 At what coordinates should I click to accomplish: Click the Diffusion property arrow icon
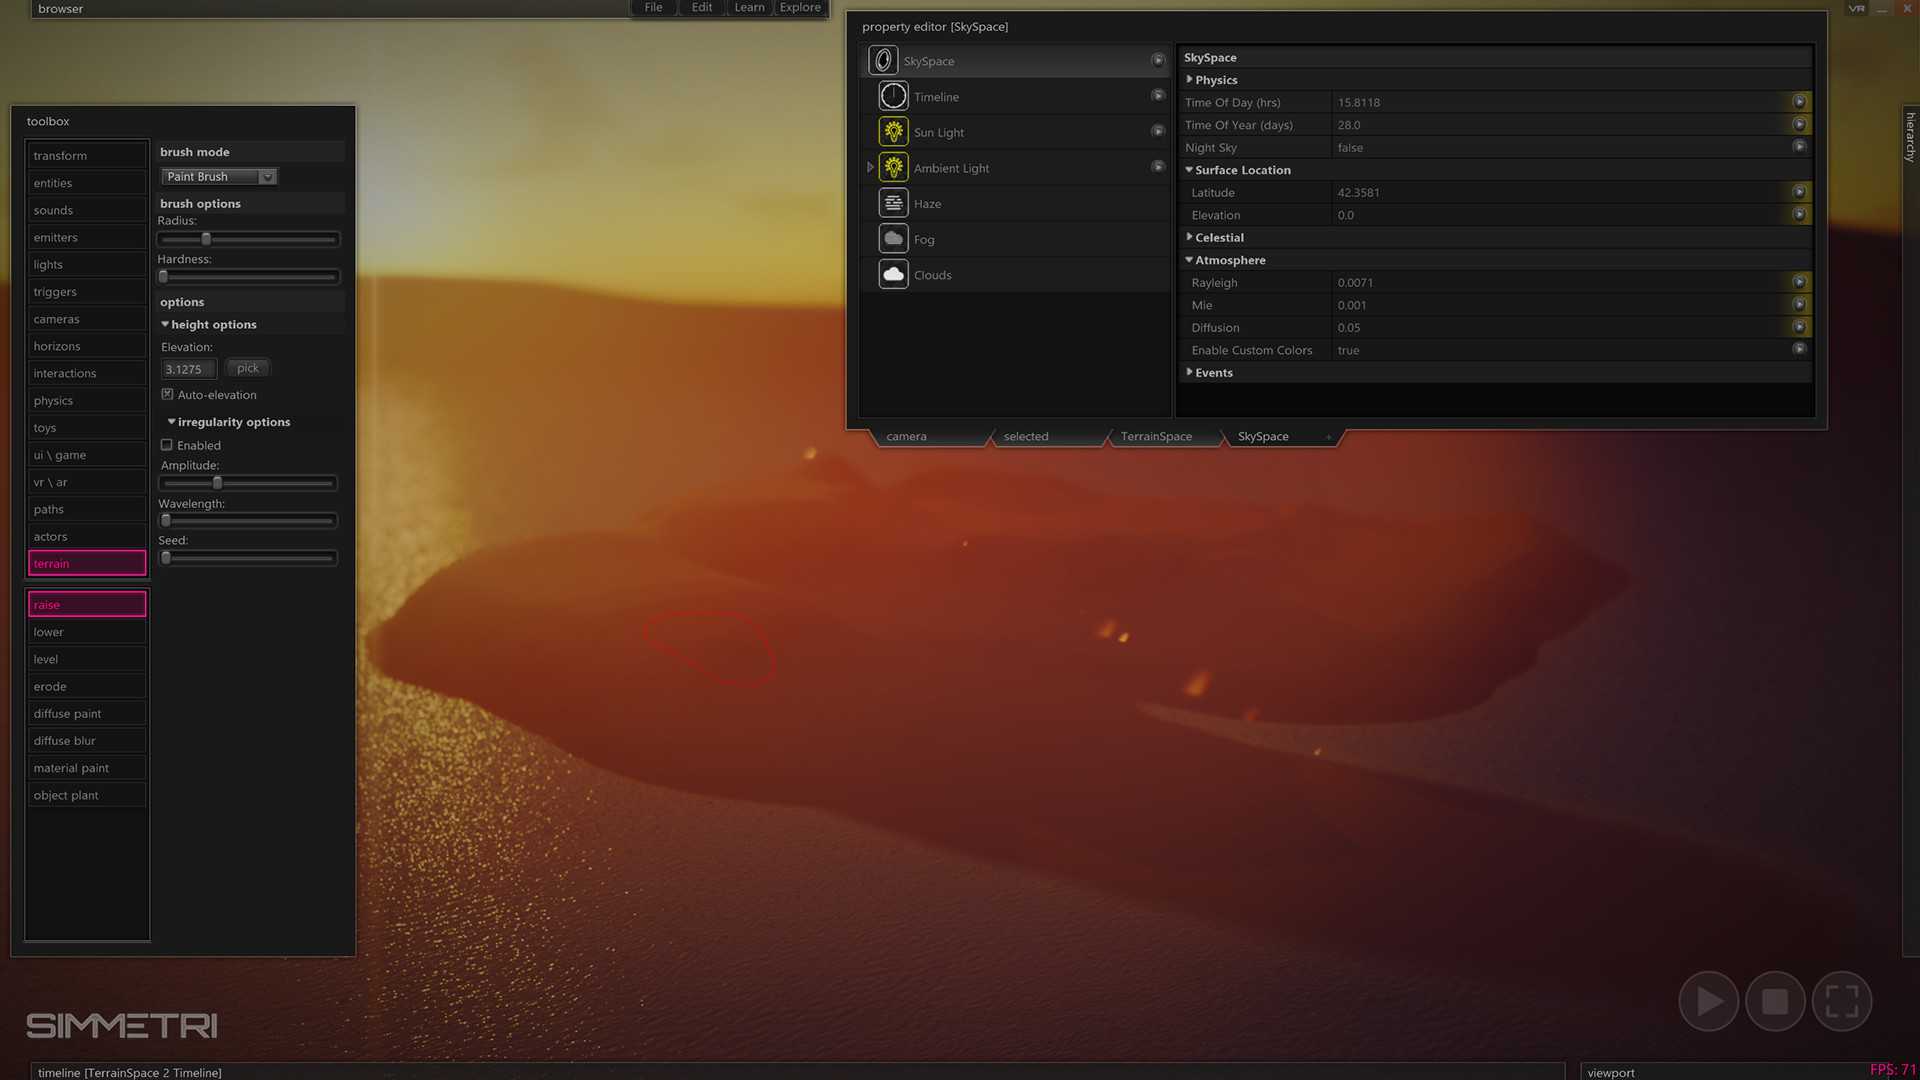click(x=1799, y=327)
